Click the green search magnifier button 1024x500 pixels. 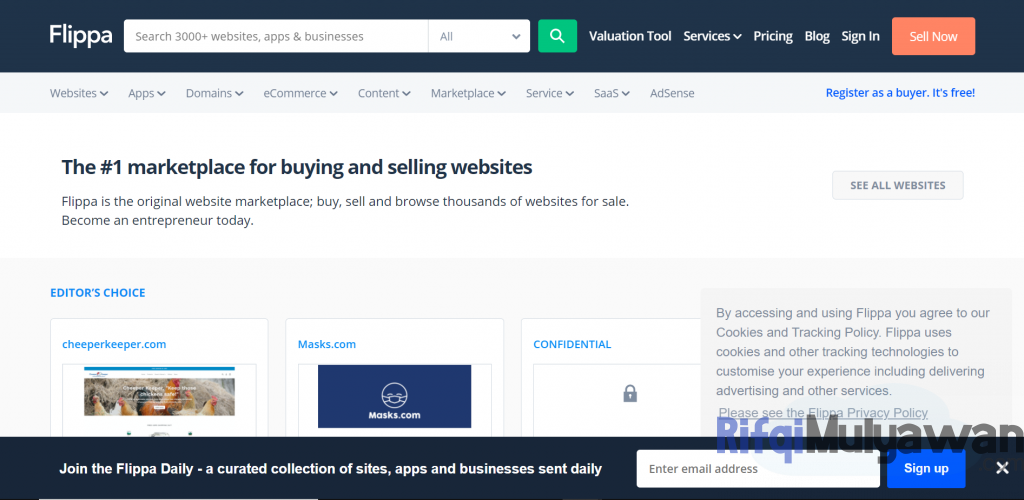(x=557, y=36)
